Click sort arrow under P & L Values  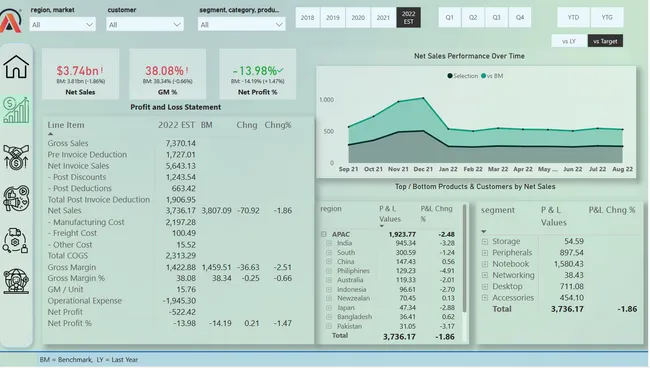(x=382, y=226)
